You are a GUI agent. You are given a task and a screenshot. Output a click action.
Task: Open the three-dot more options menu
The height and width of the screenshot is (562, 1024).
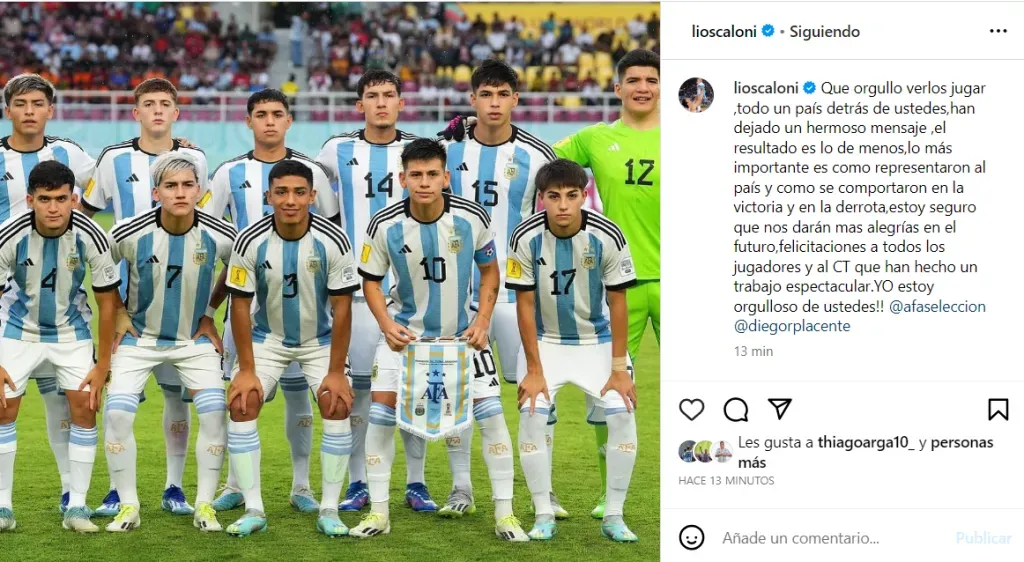[998, 31]
